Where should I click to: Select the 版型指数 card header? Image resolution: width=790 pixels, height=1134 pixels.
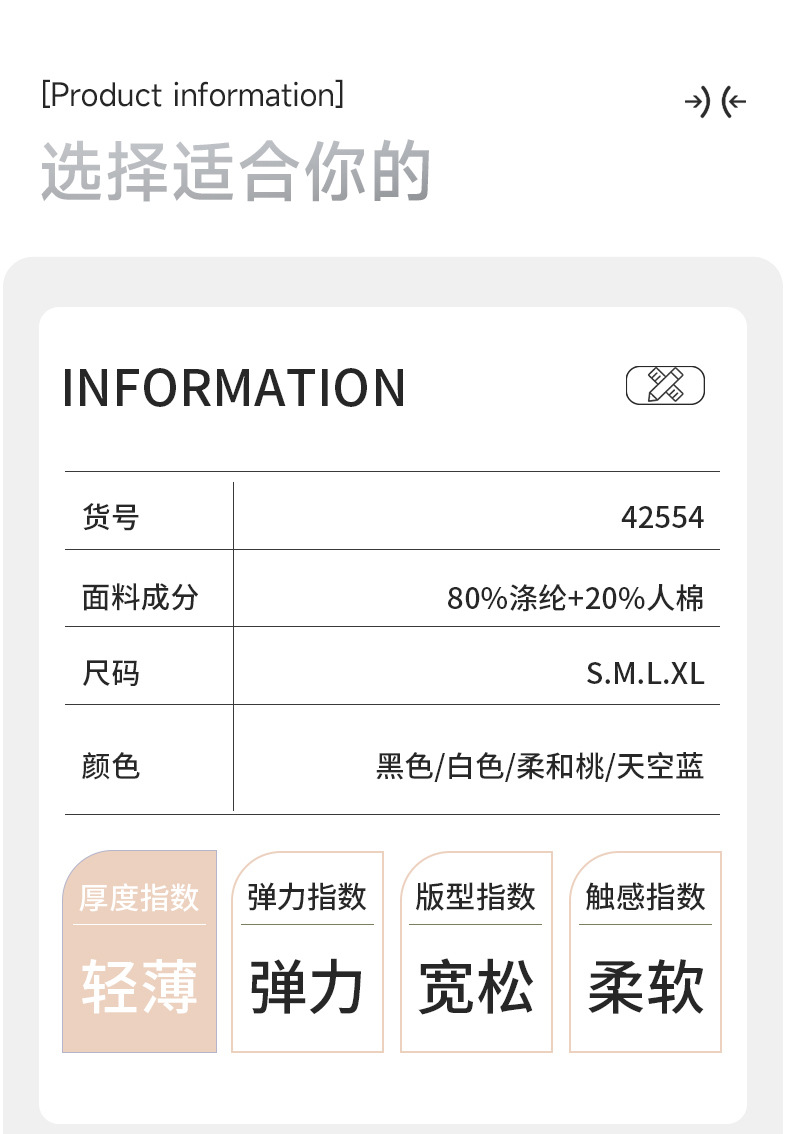tap(476, 897)
